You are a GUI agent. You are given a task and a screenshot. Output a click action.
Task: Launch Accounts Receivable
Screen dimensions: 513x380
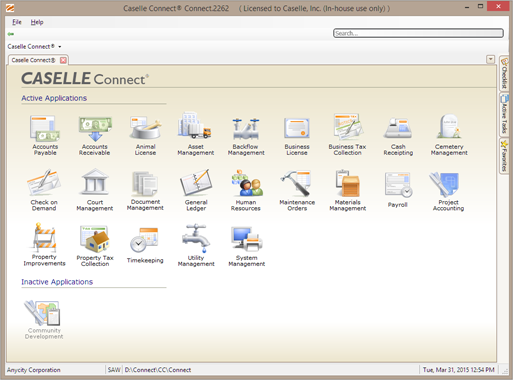(x=95, y=135)
